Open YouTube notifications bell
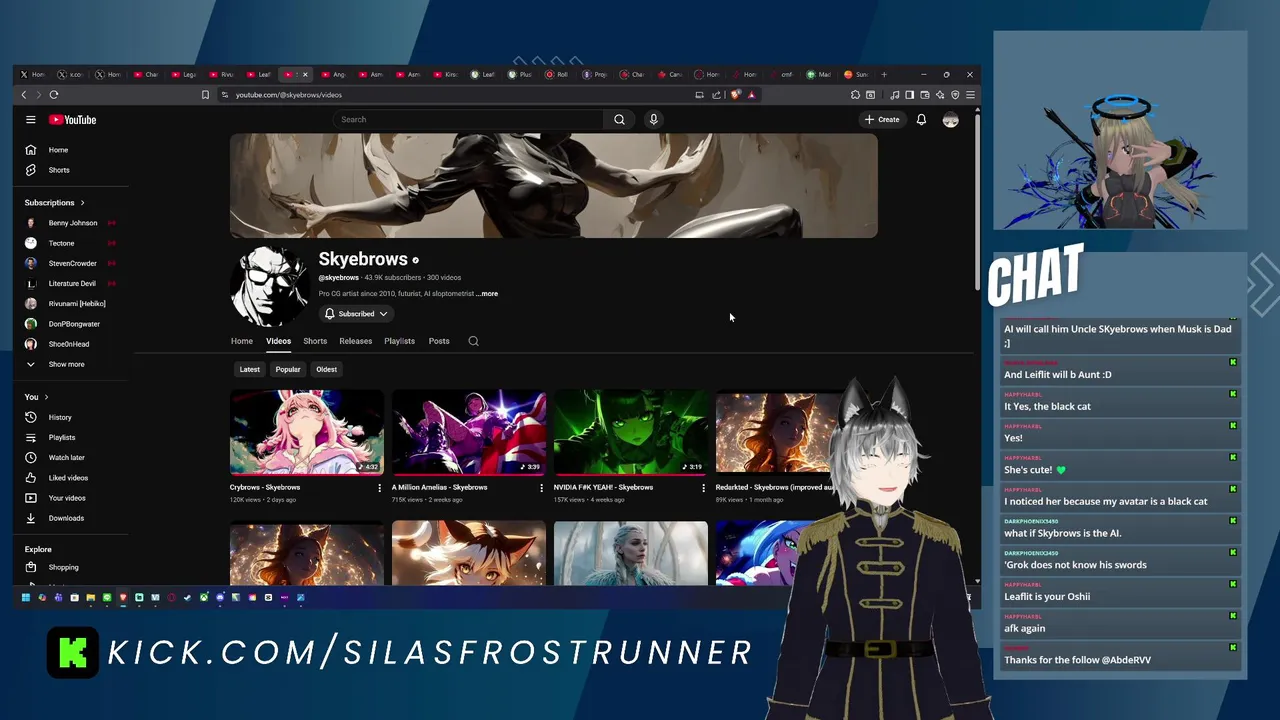Screen dimensions: 1280x720 click(921, 119)
